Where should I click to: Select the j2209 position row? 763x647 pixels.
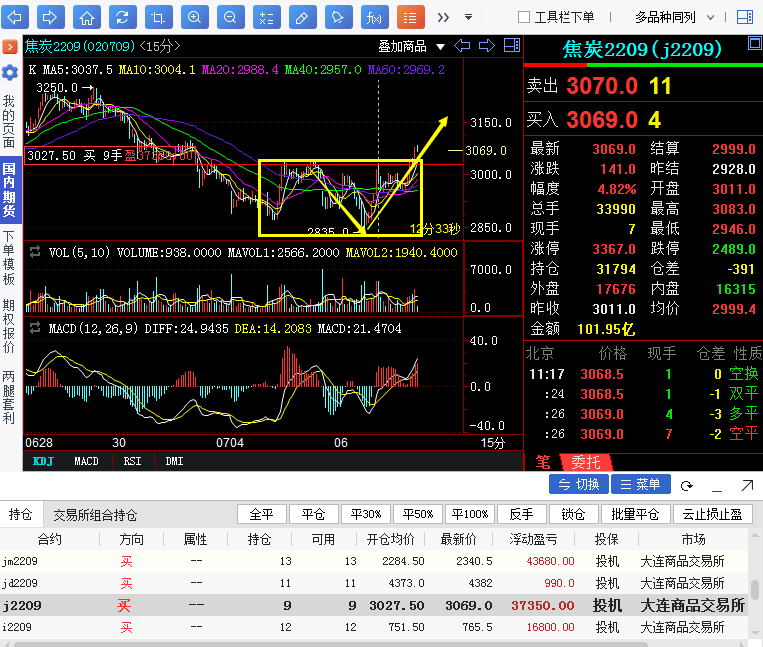[x=380, y=605]
